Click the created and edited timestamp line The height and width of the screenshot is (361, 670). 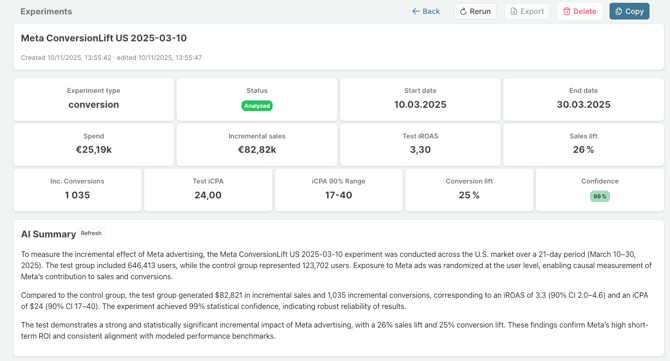[x=112, y=58]
